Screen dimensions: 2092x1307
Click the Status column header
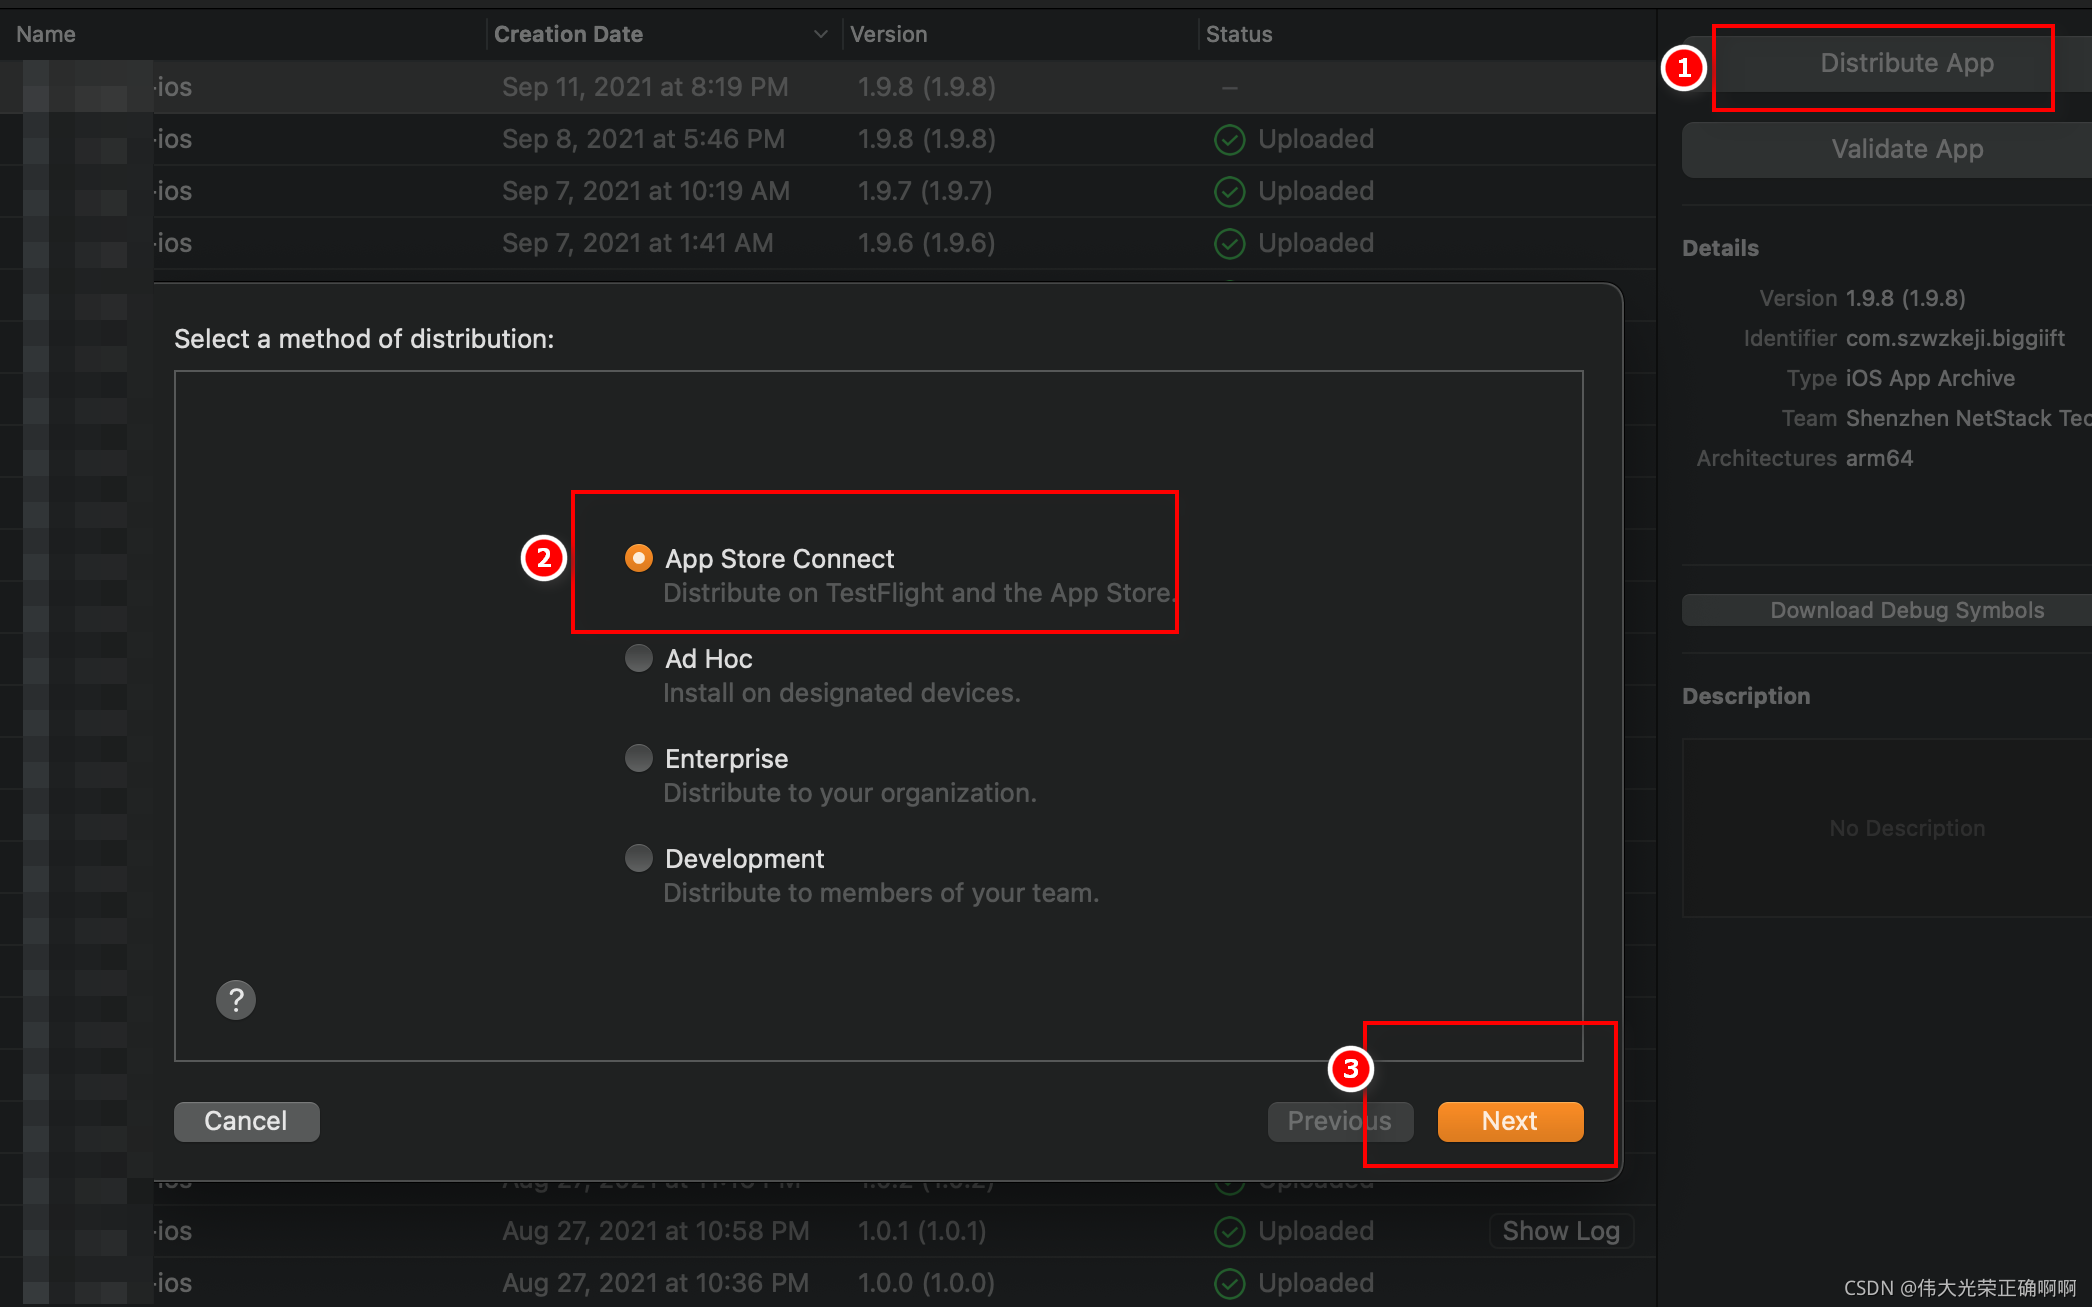tap(1238, 34)
